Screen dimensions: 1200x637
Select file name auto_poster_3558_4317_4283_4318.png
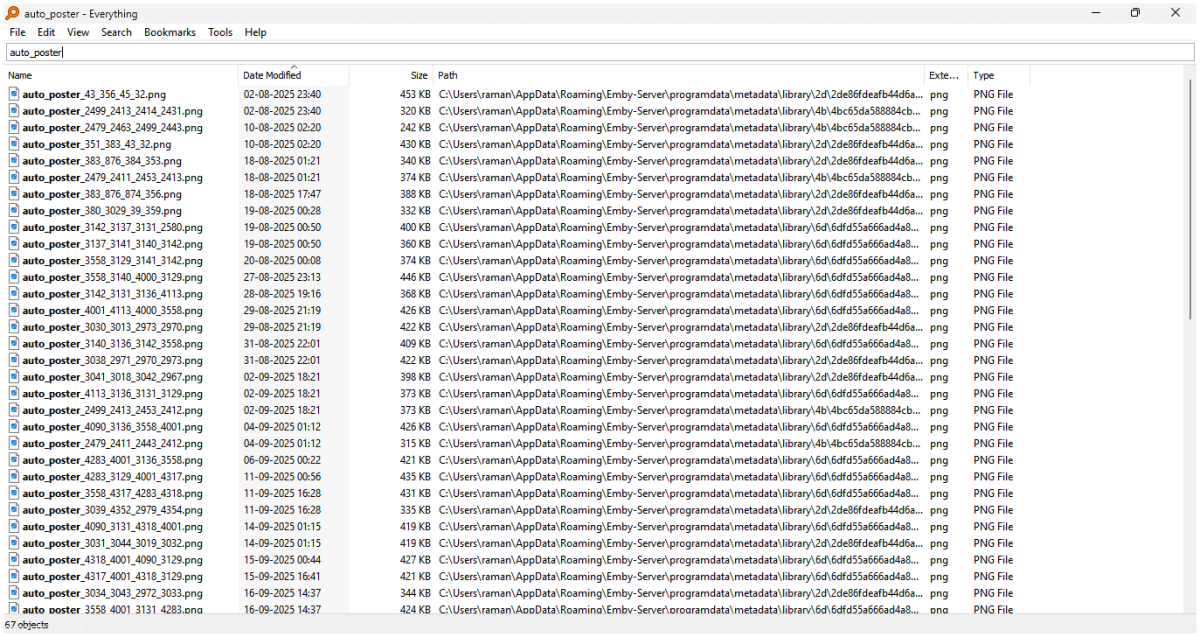[x=112, y=493]
